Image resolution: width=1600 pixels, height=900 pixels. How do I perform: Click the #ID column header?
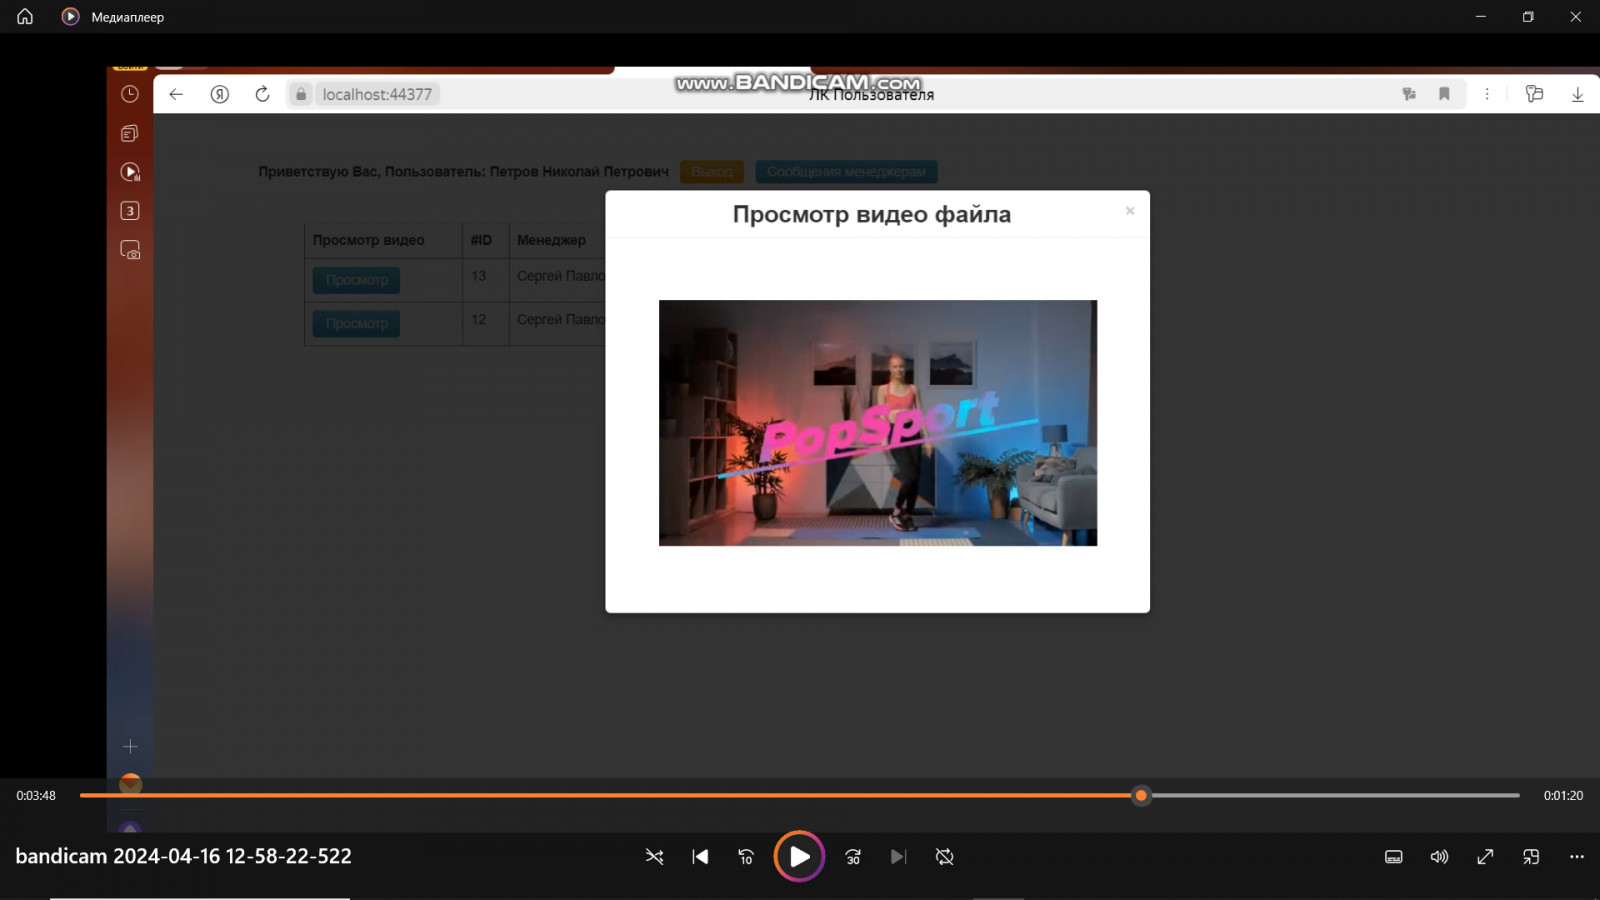point(481,240)
